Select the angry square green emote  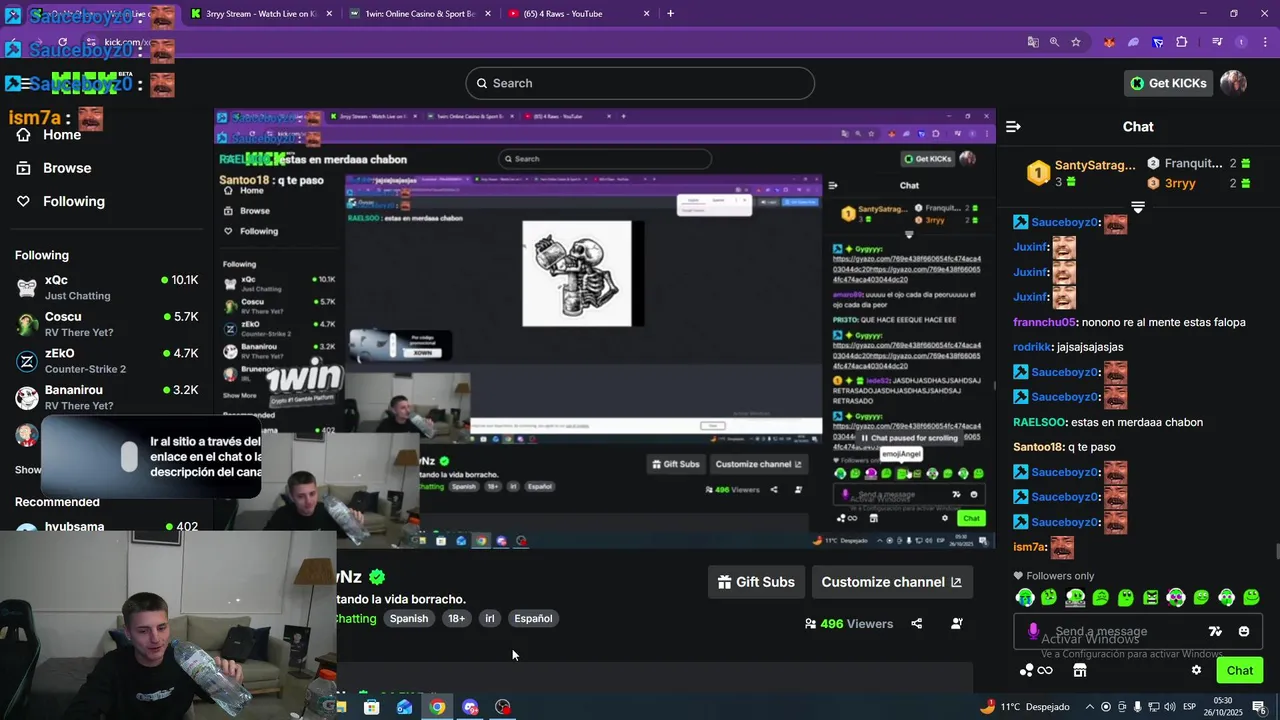[1150, 597]
